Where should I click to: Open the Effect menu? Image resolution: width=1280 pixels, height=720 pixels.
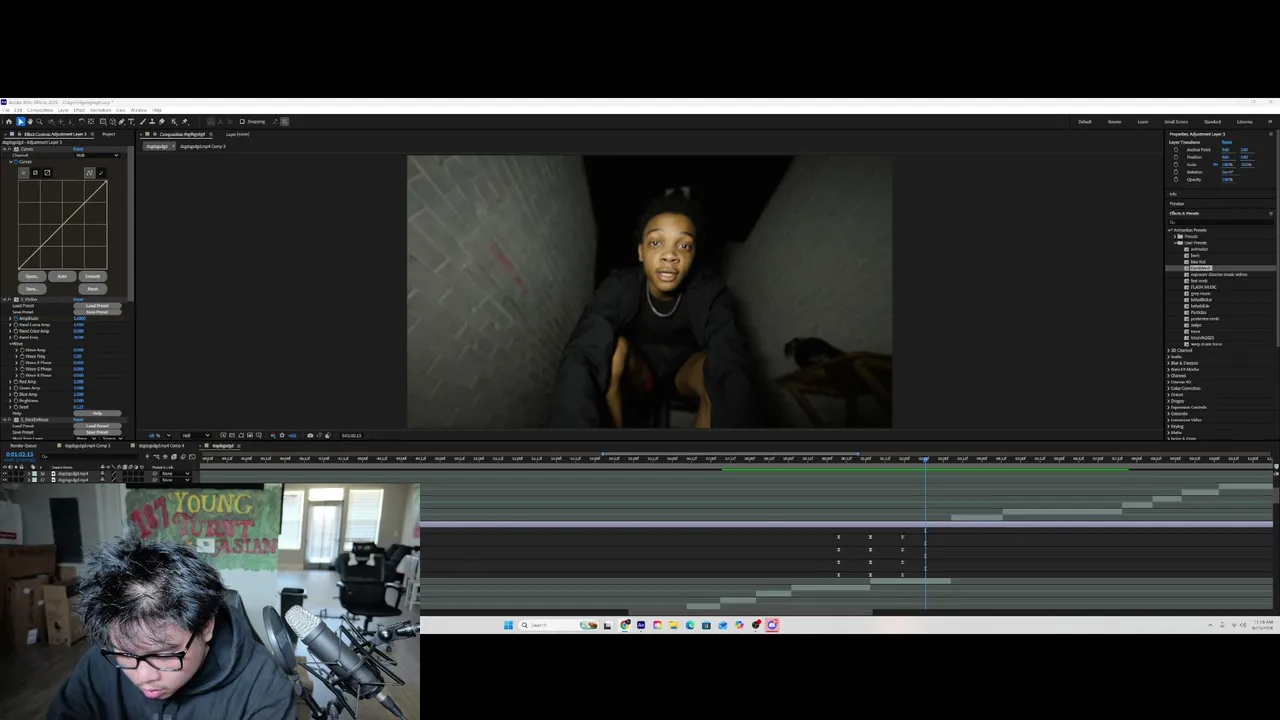[79, 110]
